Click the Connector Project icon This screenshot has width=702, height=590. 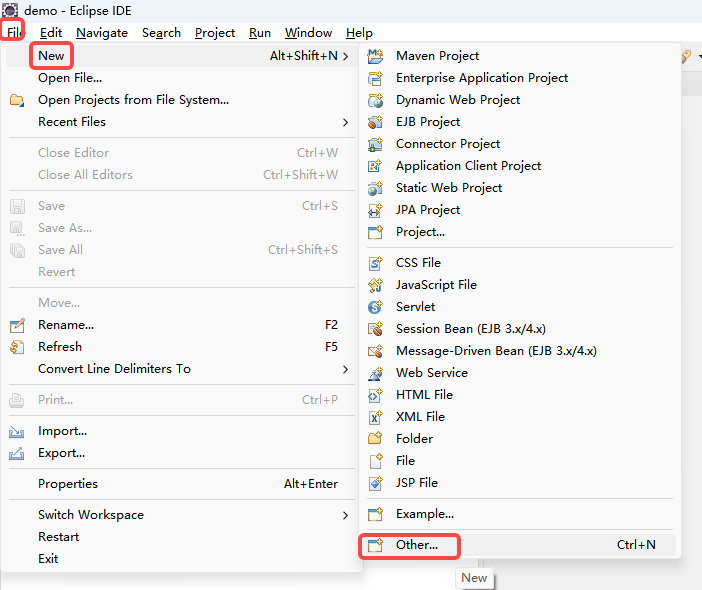[375, 144]
